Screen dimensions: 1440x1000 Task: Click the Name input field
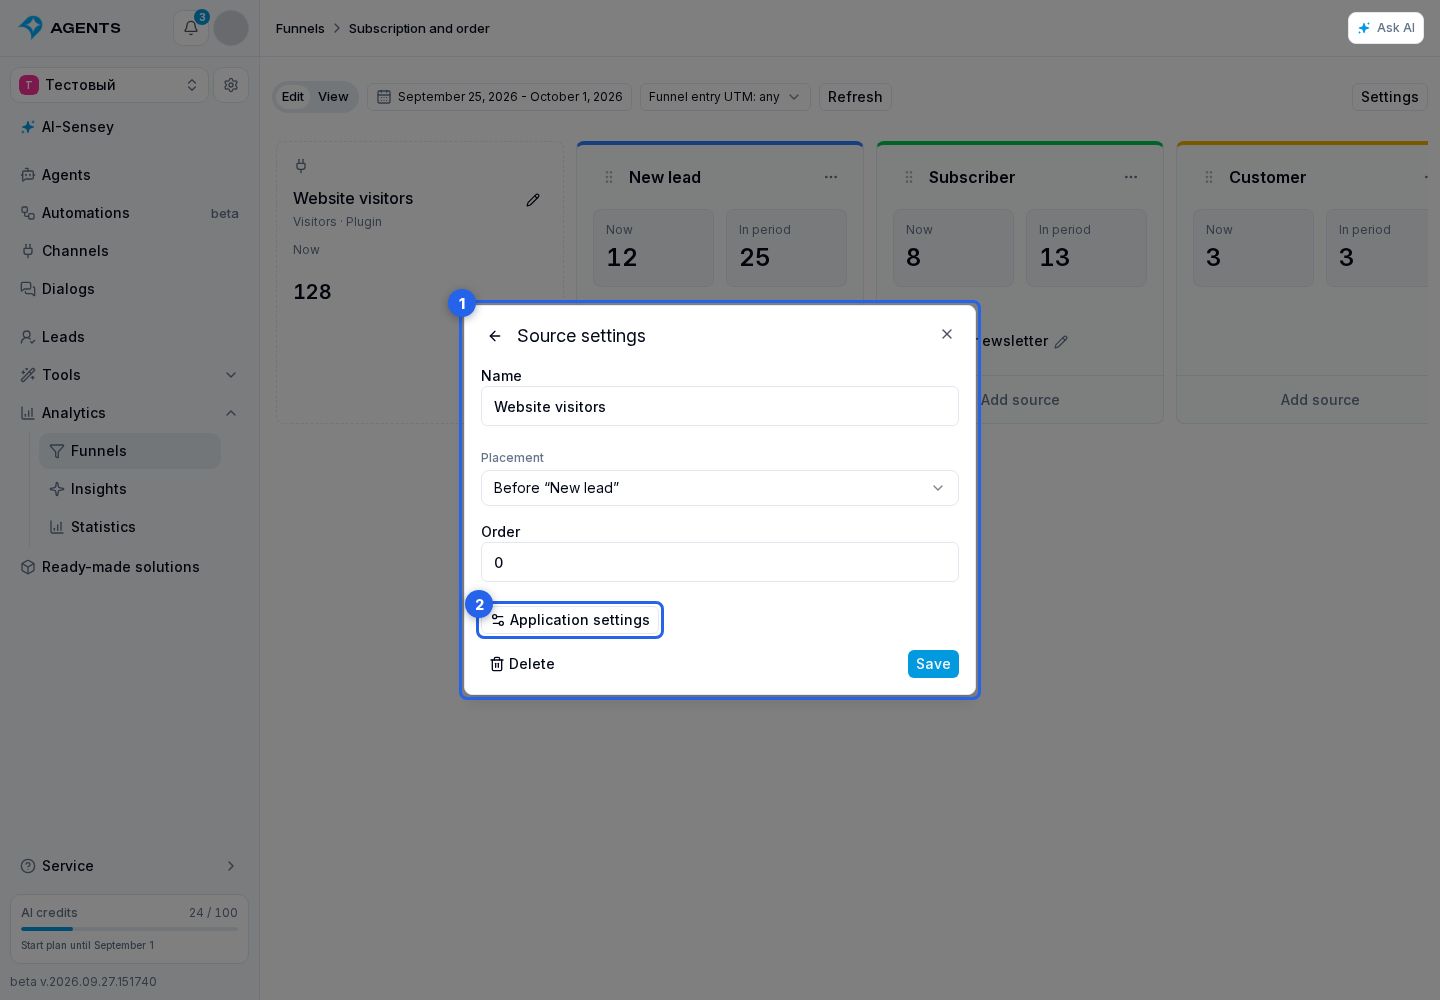click(720, 406)
